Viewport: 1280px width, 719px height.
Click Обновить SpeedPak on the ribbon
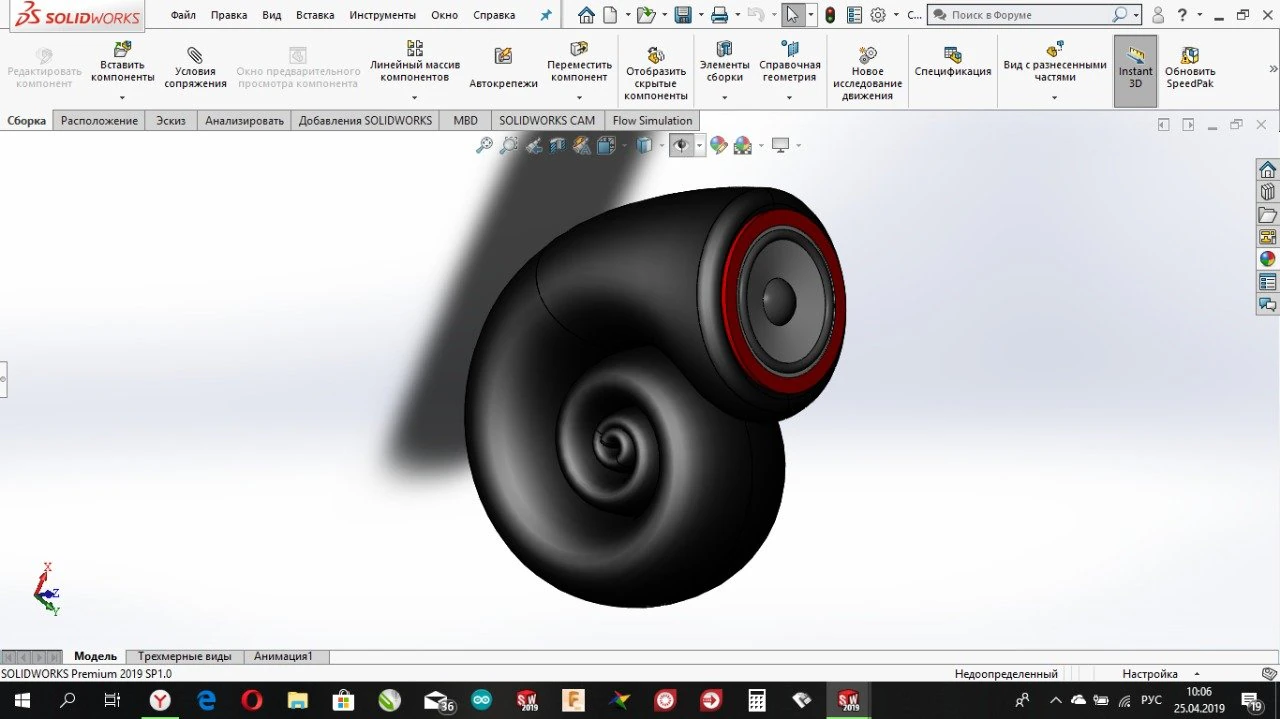[x=1189, y=70]
